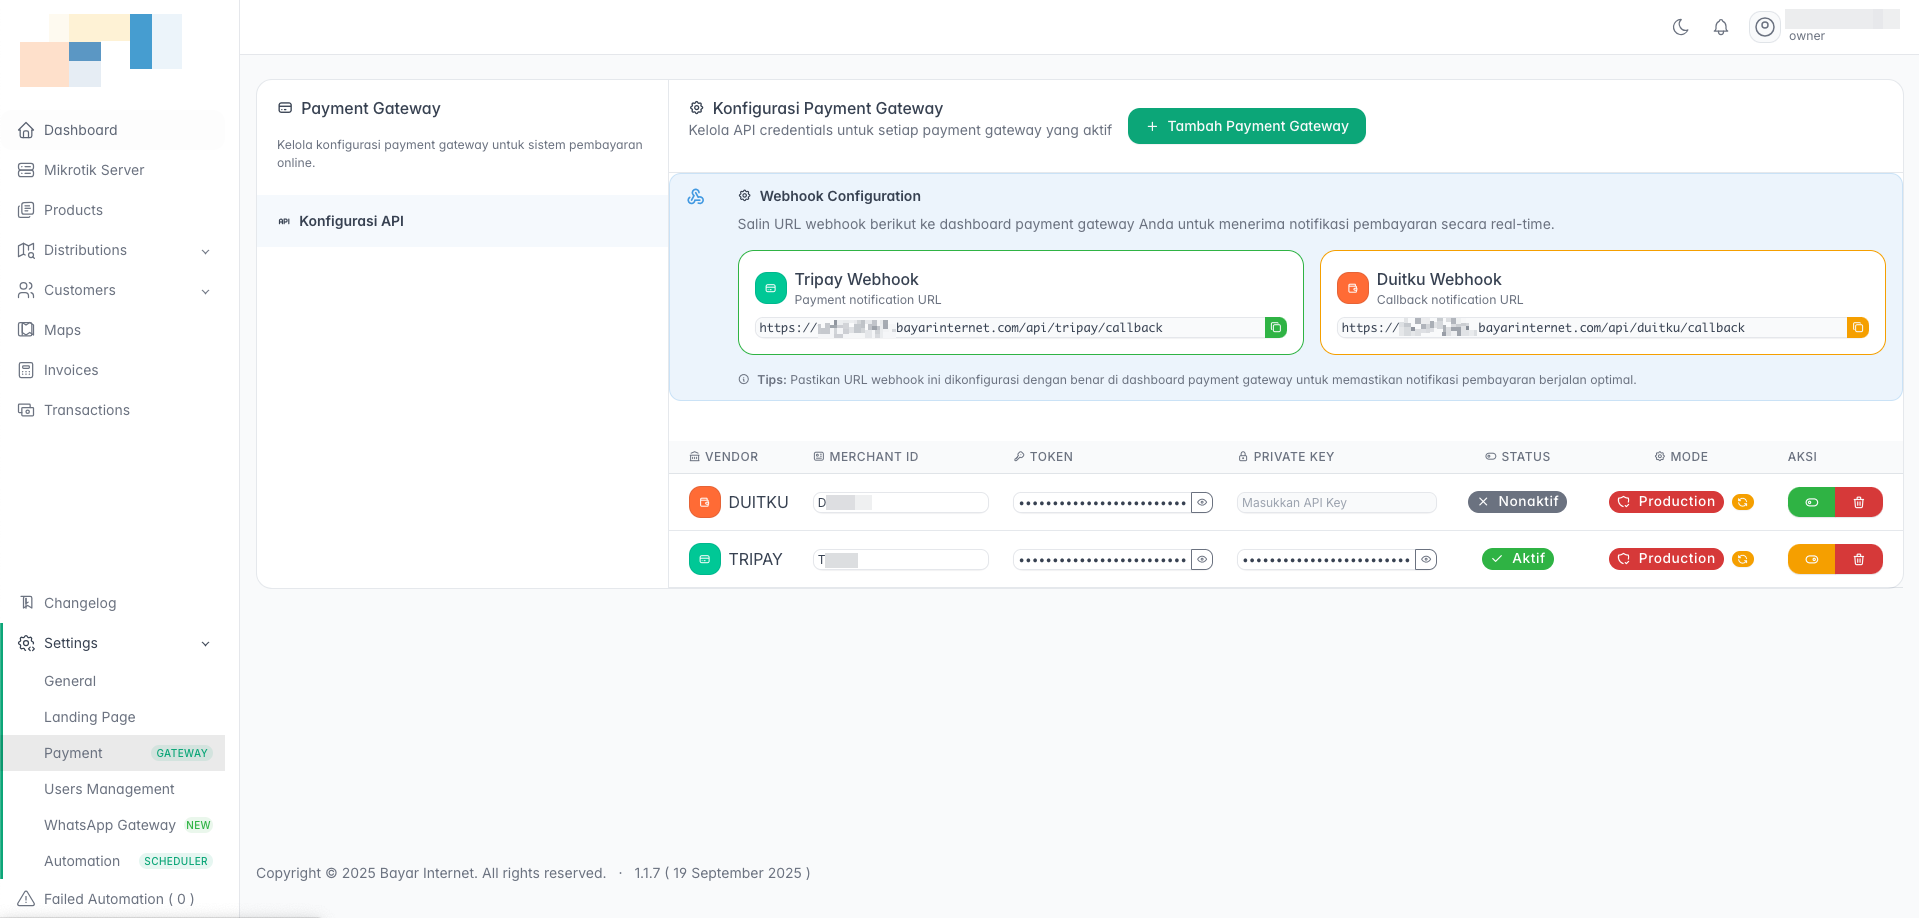Show the DUITKU token value
This screenshot has height=918, width=1919.
tap(1202, 502)
